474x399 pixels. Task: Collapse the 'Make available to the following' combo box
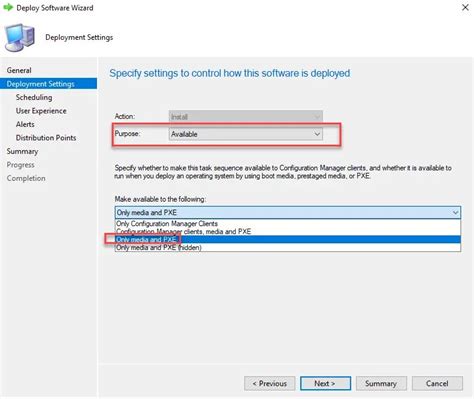point(288,212)
